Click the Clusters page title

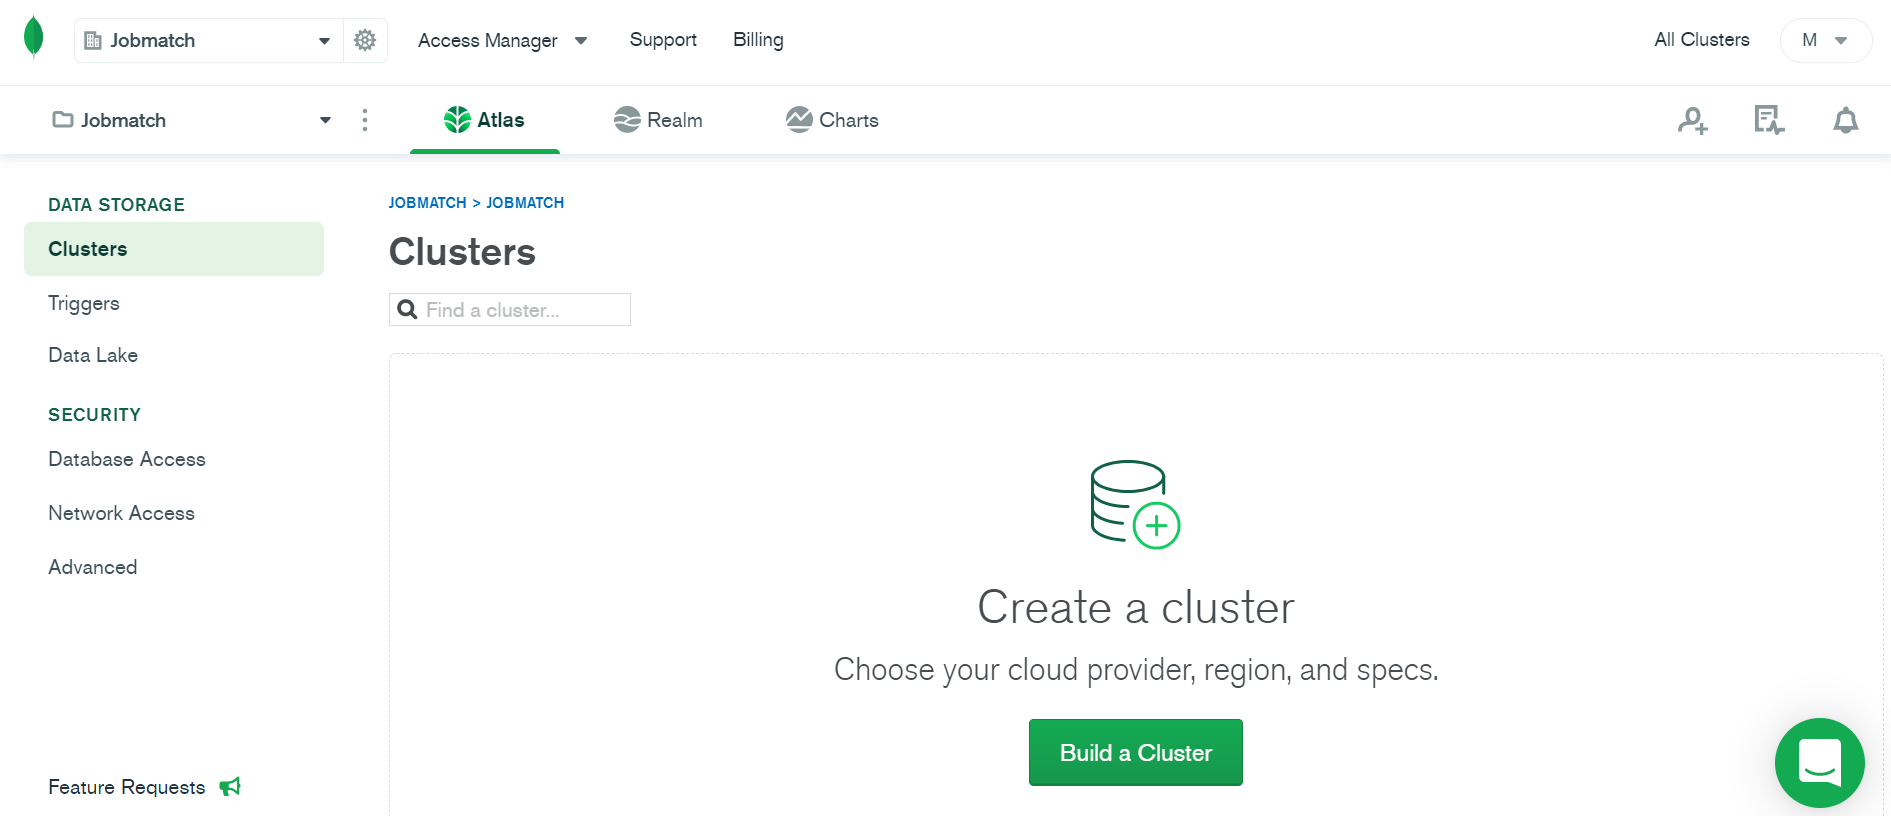[462, 252]
